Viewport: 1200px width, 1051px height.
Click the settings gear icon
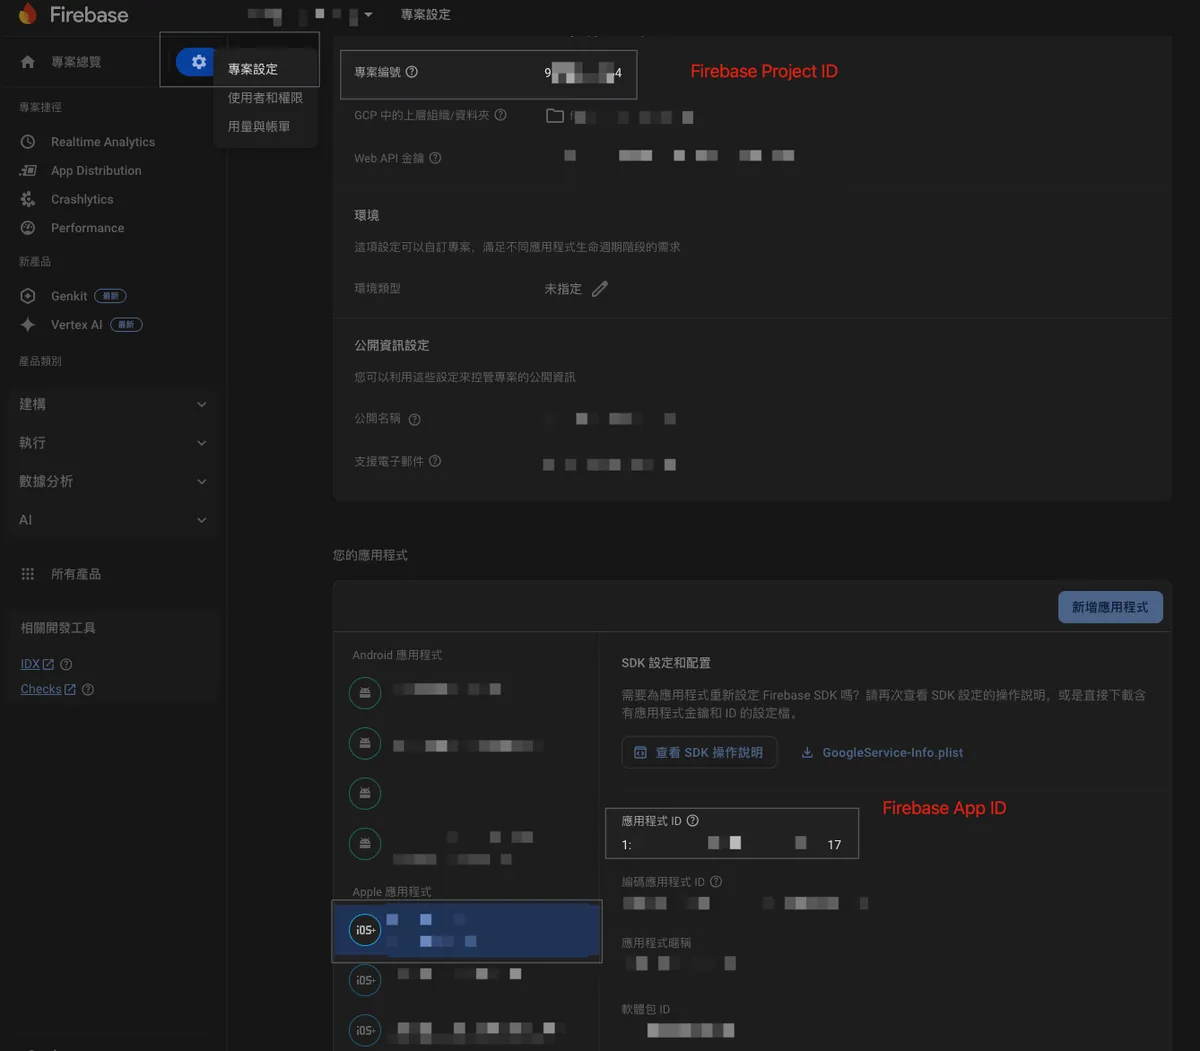click(x=198, y=62)
